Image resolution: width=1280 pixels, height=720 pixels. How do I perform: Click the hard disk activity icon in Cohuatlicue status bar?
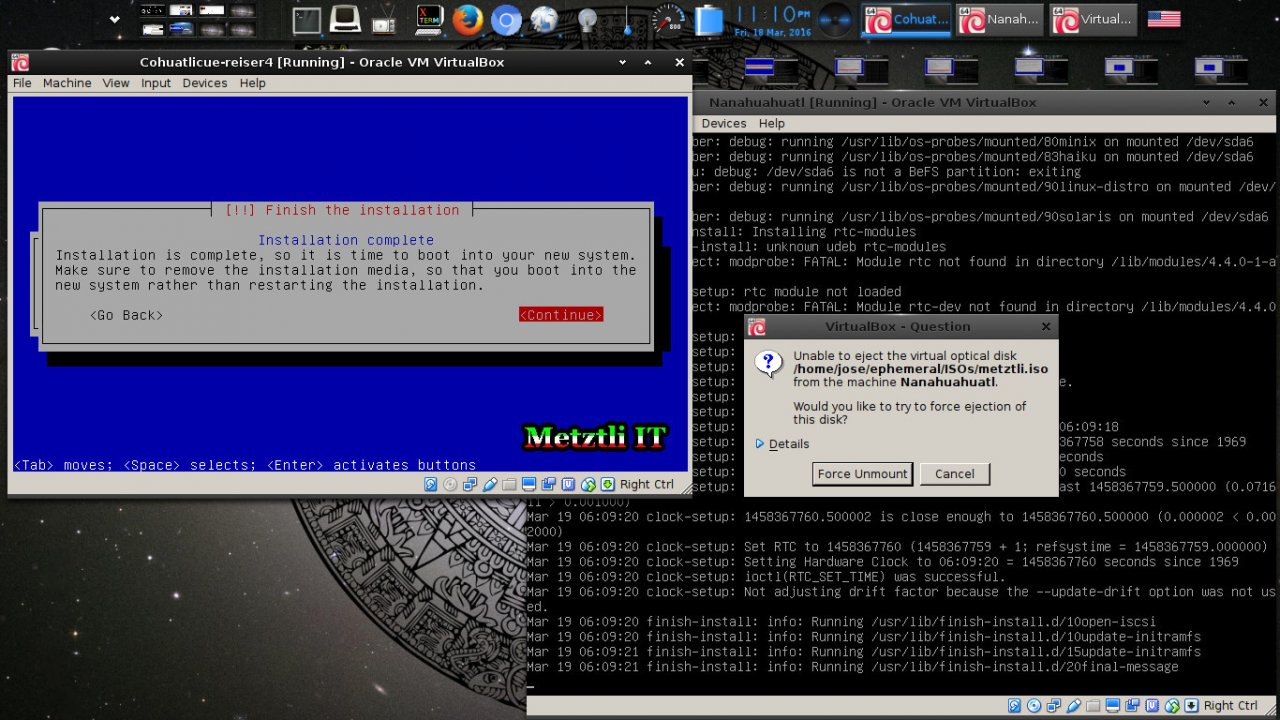[431, 484]
